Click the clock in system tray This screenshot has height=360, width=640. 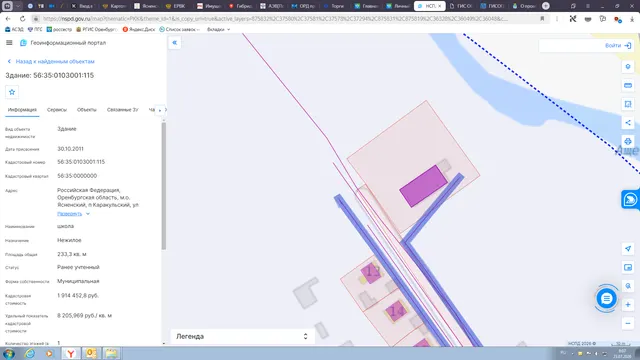click(622, 353)
